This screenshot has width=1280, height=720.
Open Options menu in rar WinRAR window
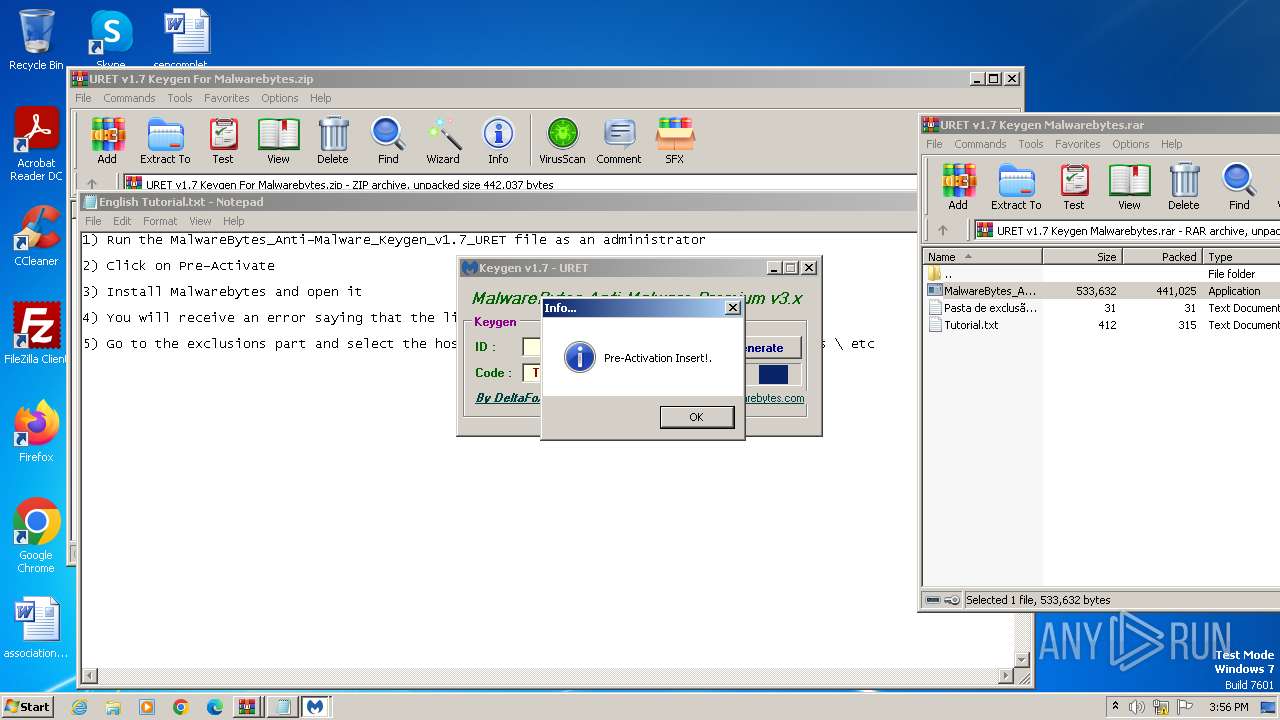[1131, 144]
